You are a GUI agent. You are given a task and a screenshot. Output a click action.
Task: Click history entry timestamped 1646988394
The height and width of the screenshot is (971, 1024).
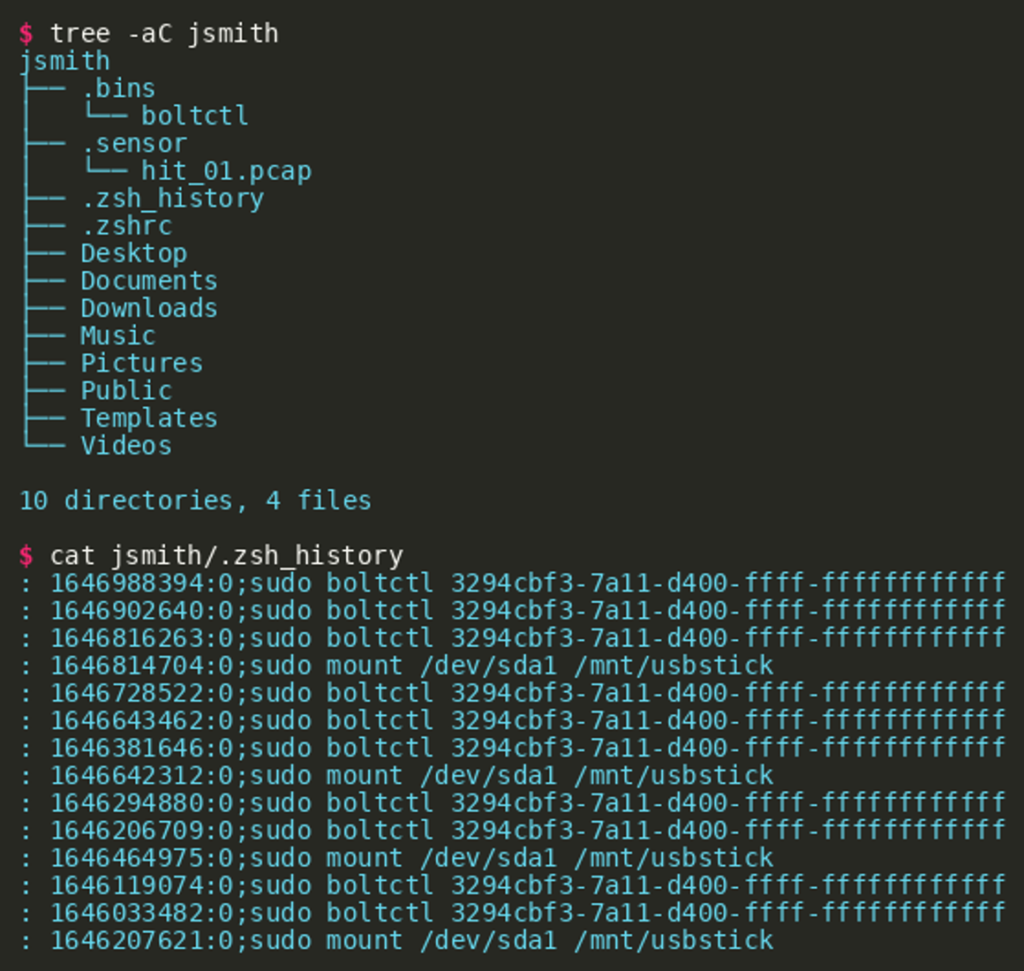(512, 583)
